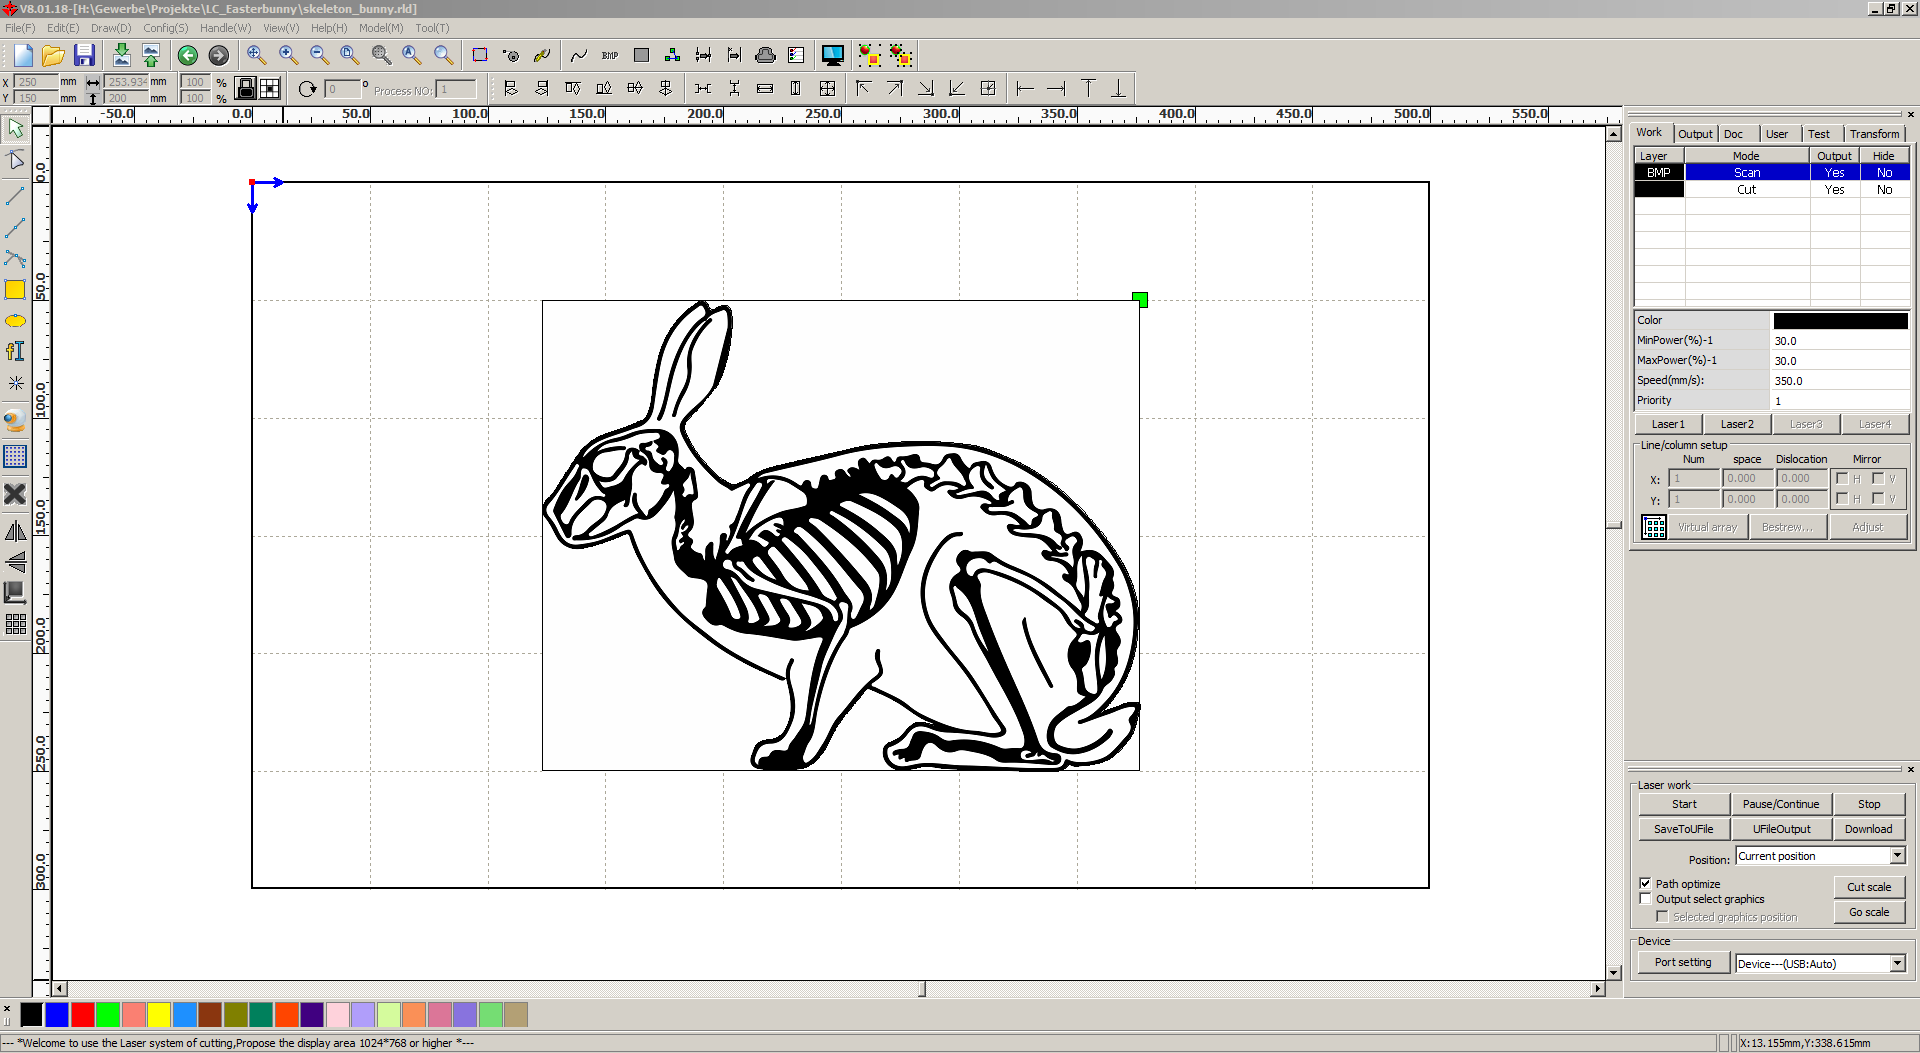The width and height of the screenshot is (1920, 1053).
Task: Choose the straight line drawing tool
Action: (x=15, y=196)
